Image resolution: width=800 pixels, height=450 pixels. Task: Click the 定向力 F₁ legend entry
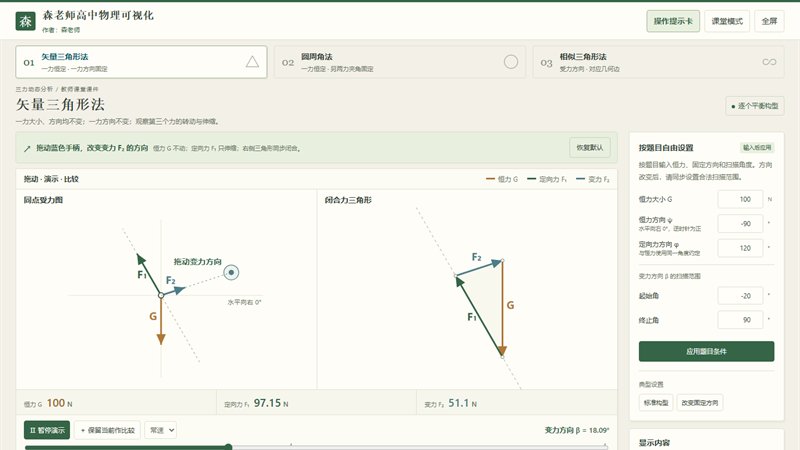[x=547, y=179]
